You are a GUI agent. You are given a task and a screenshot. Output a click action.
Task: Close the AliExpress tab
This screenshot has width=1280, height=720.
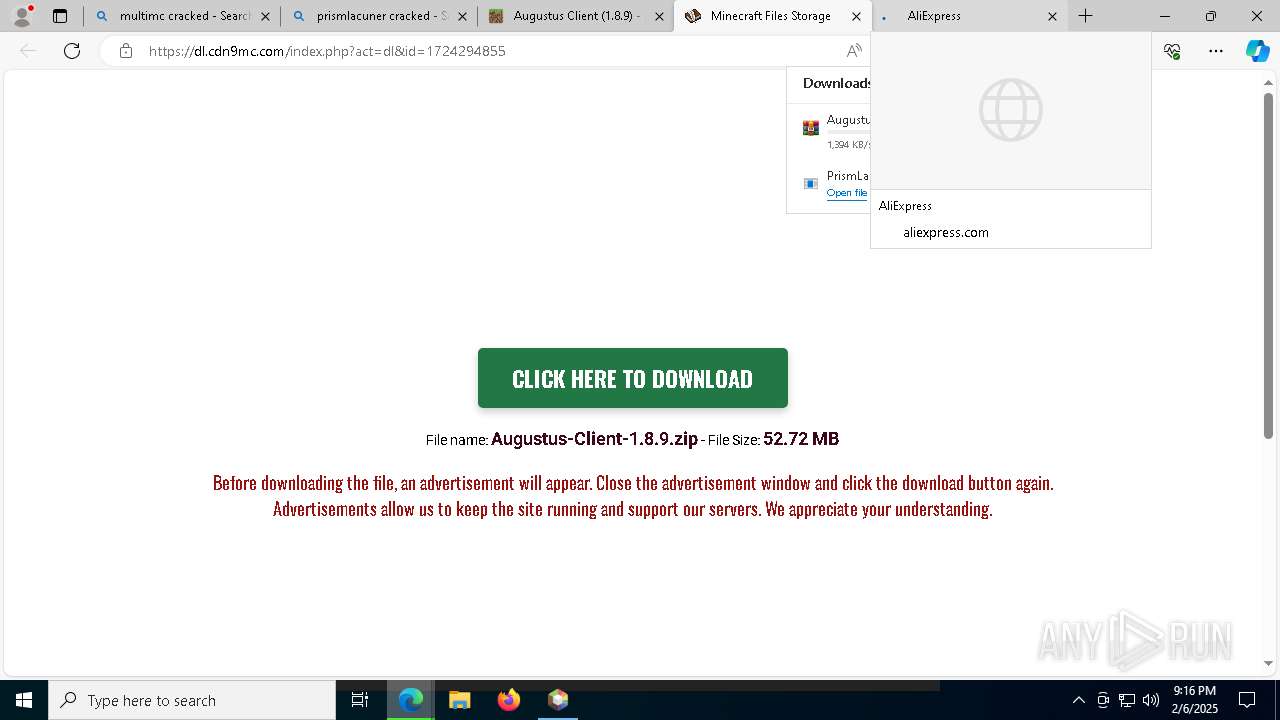coord(1052,16)
